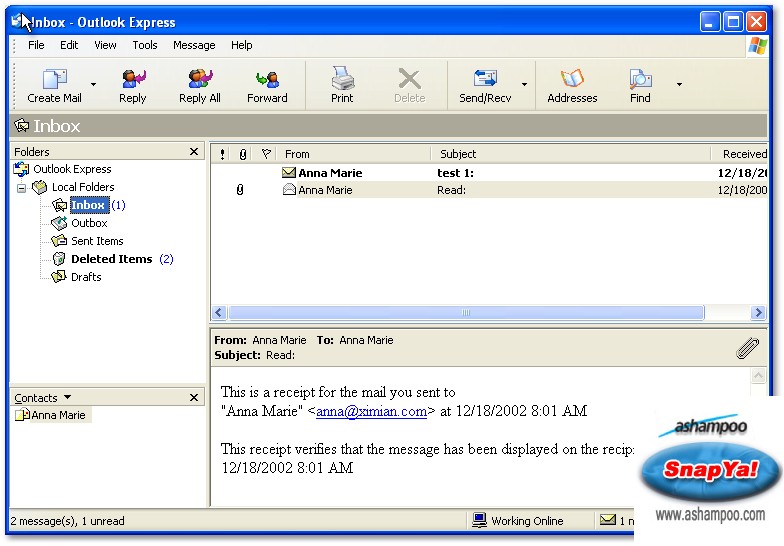Click the preview pane scroll up arrow
This screenshot has height=546, width=784.
coord(758,376)
